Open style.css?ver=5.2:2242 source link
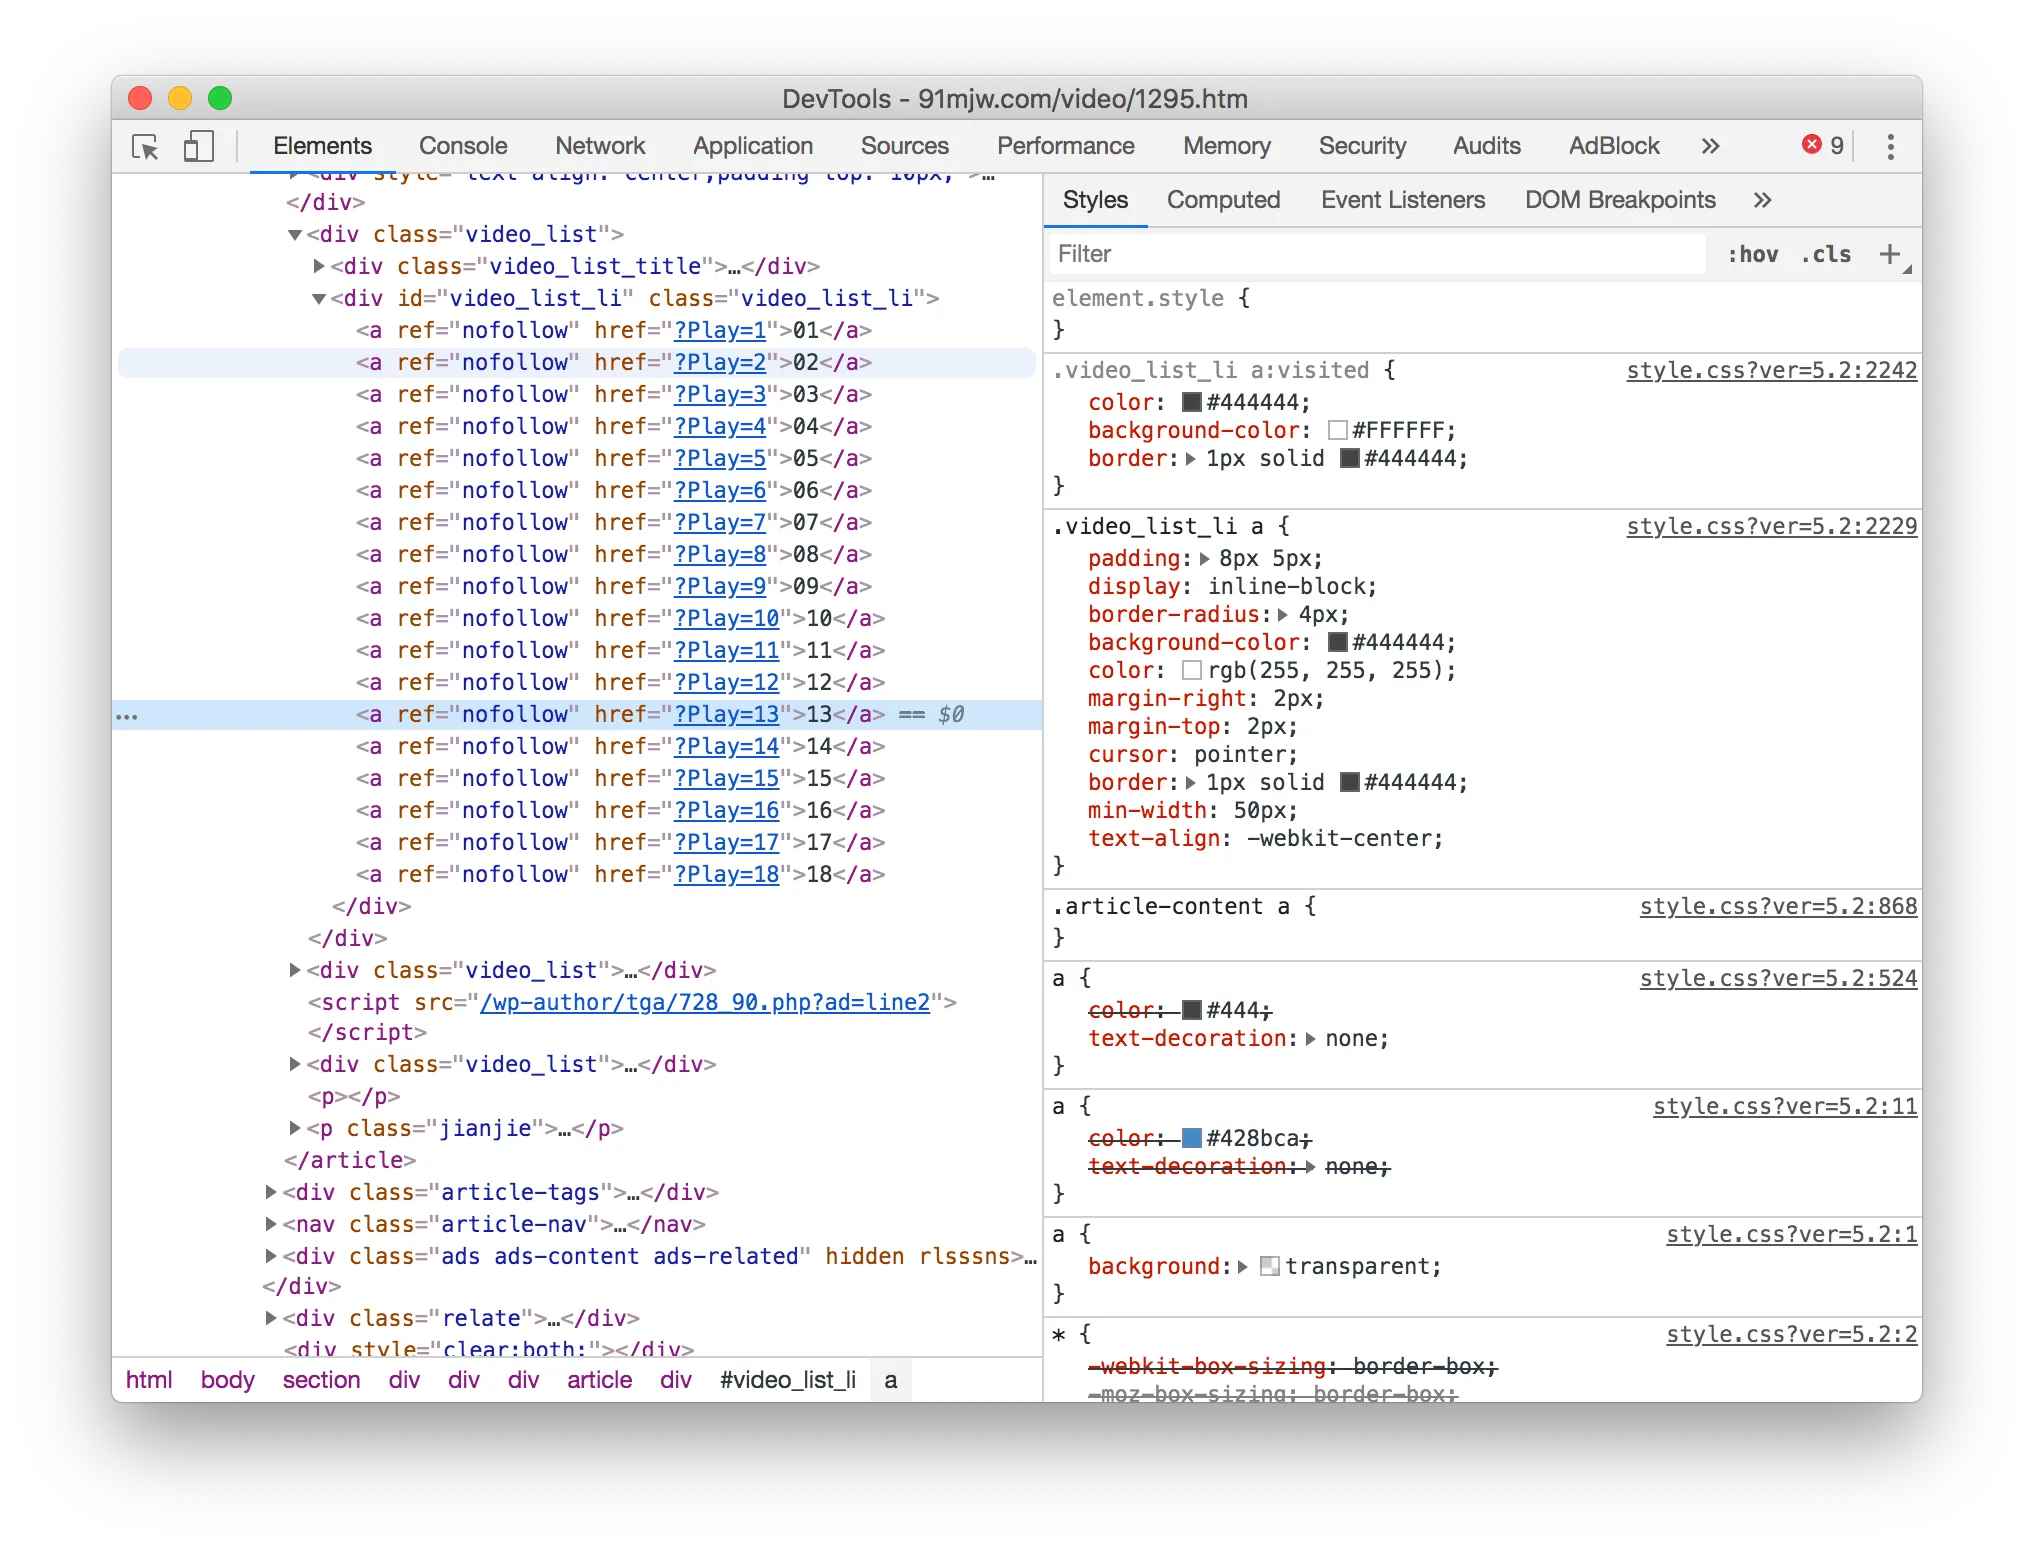This screenshot has width=2034, height=1550. tap(1772, 371)
